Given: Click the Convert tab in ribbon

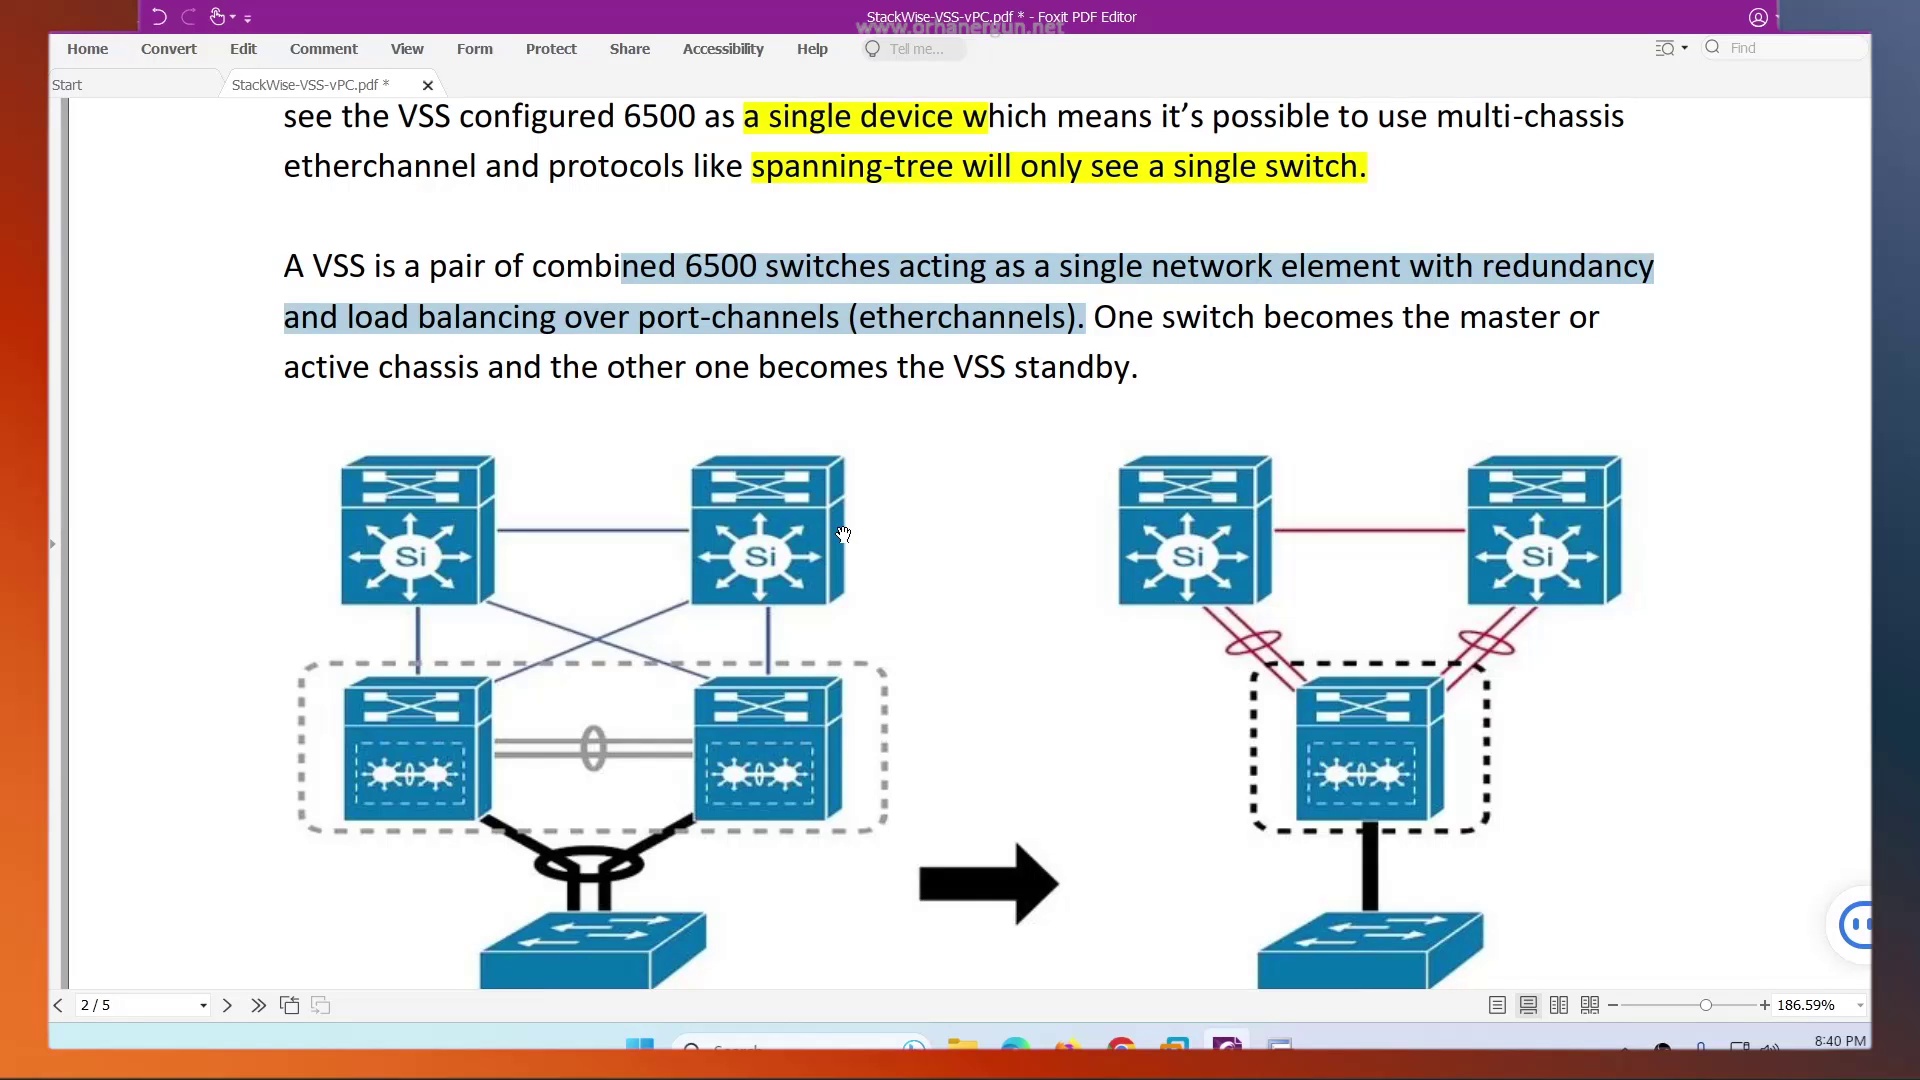Looking at the screenshot, I should tap(169, 49).
